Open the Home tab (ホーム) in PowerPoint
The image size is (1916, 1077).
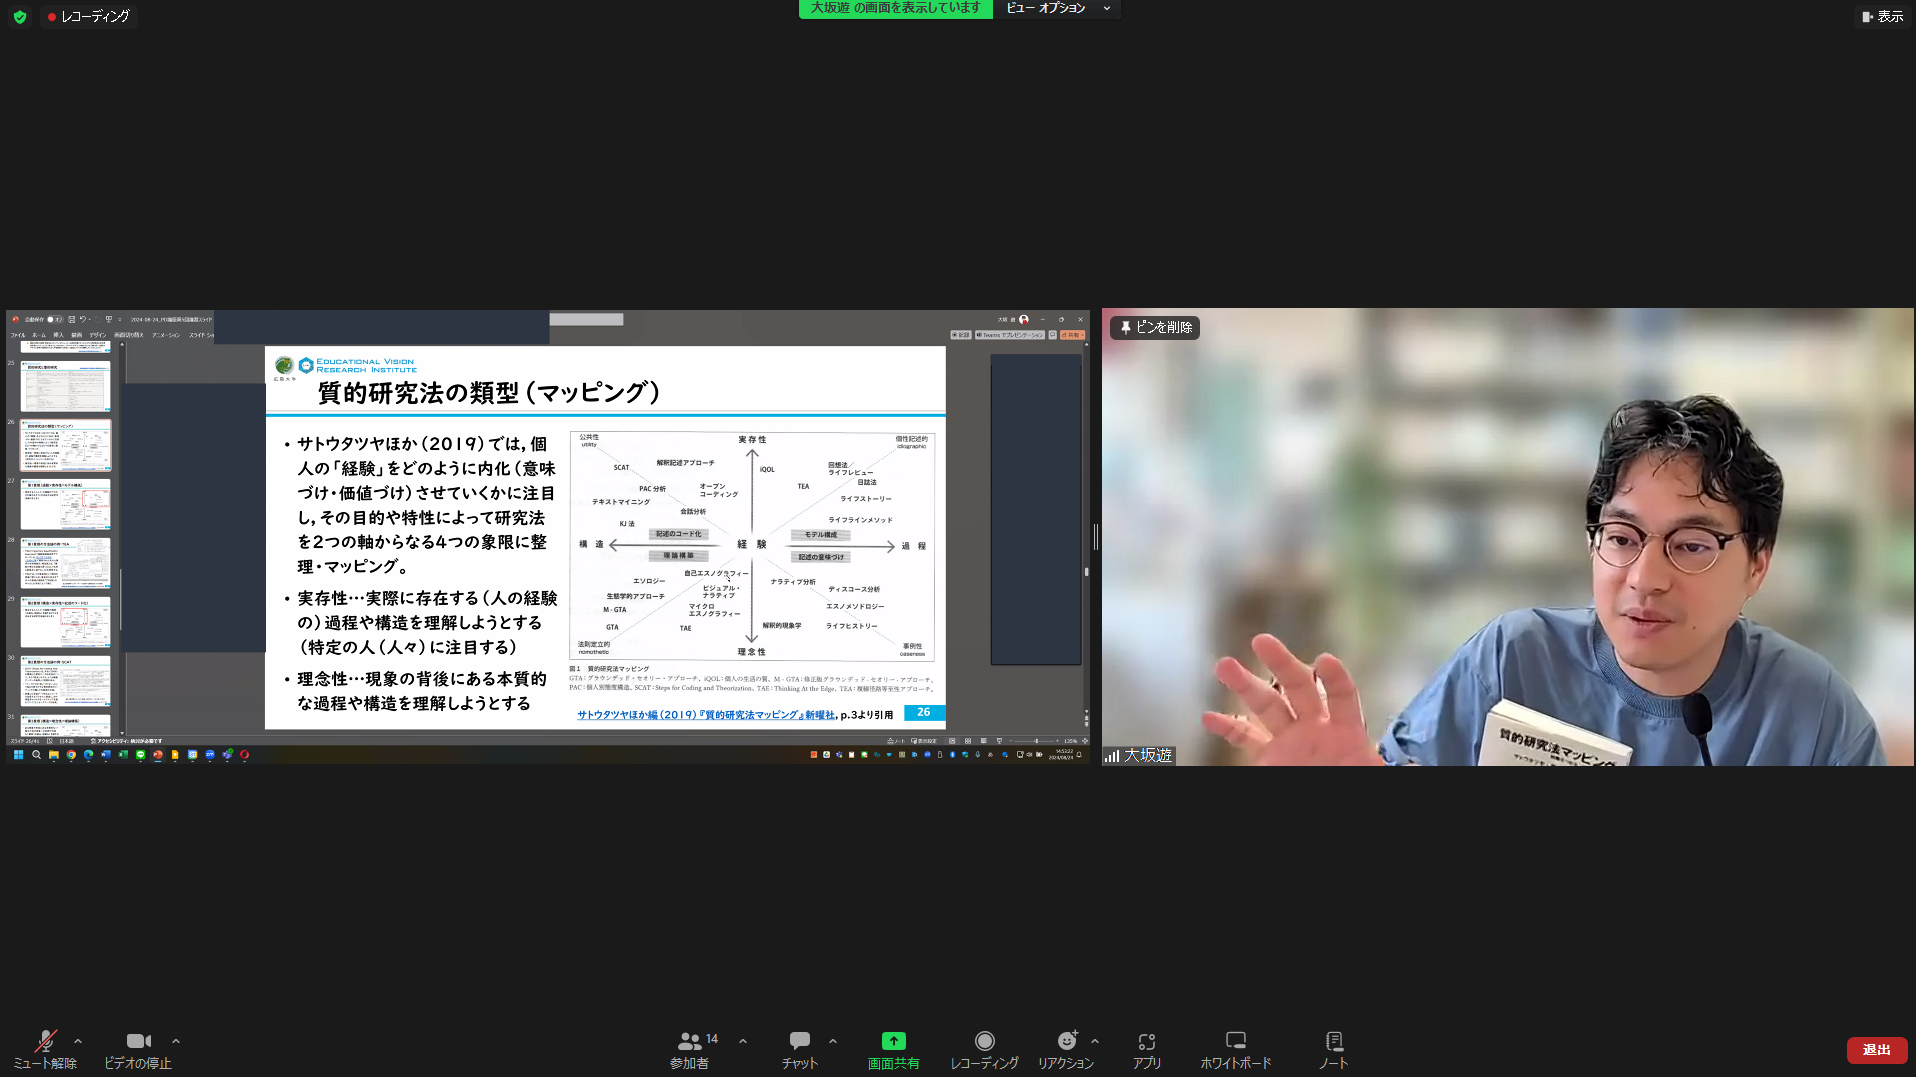39,335
